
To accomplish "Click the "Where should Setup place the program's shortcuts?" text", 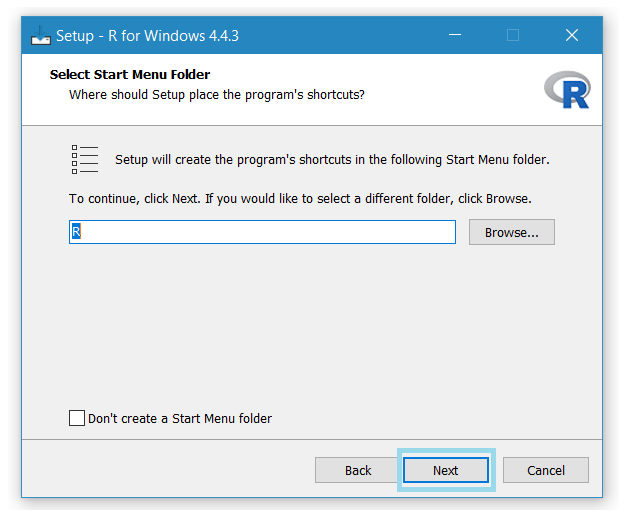I will 217,95.
